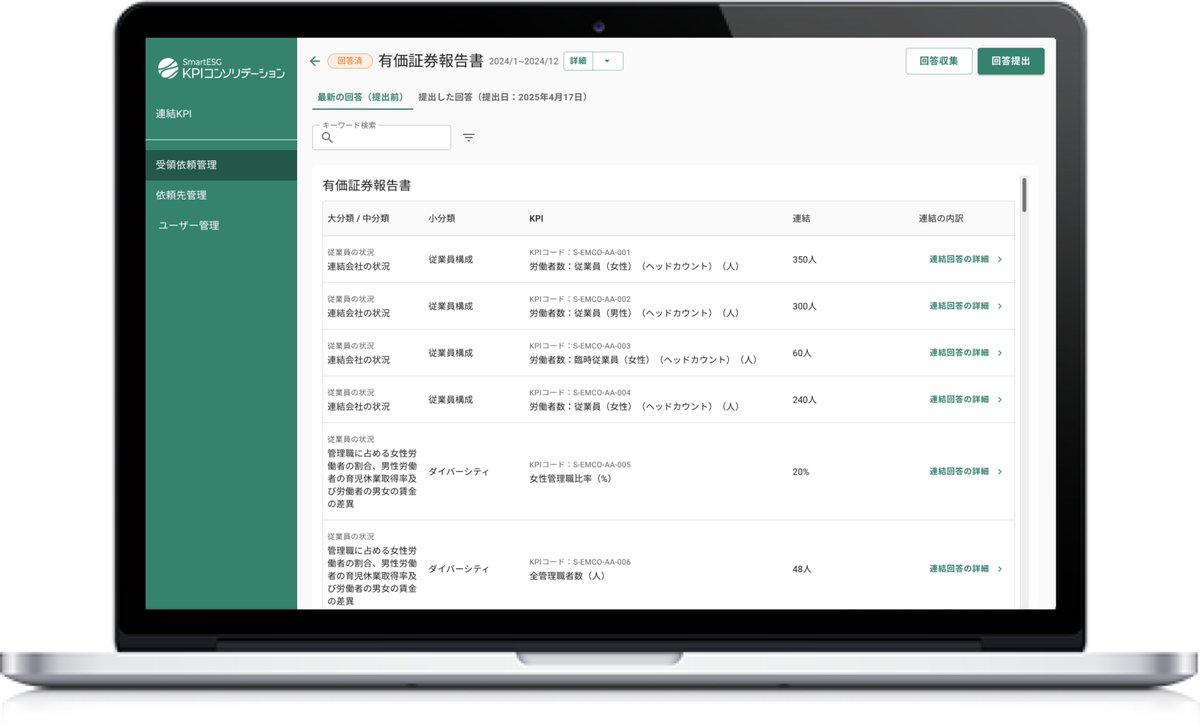Click chevron in S-EMCO-AA-002 row

(x=1000, y=306)
